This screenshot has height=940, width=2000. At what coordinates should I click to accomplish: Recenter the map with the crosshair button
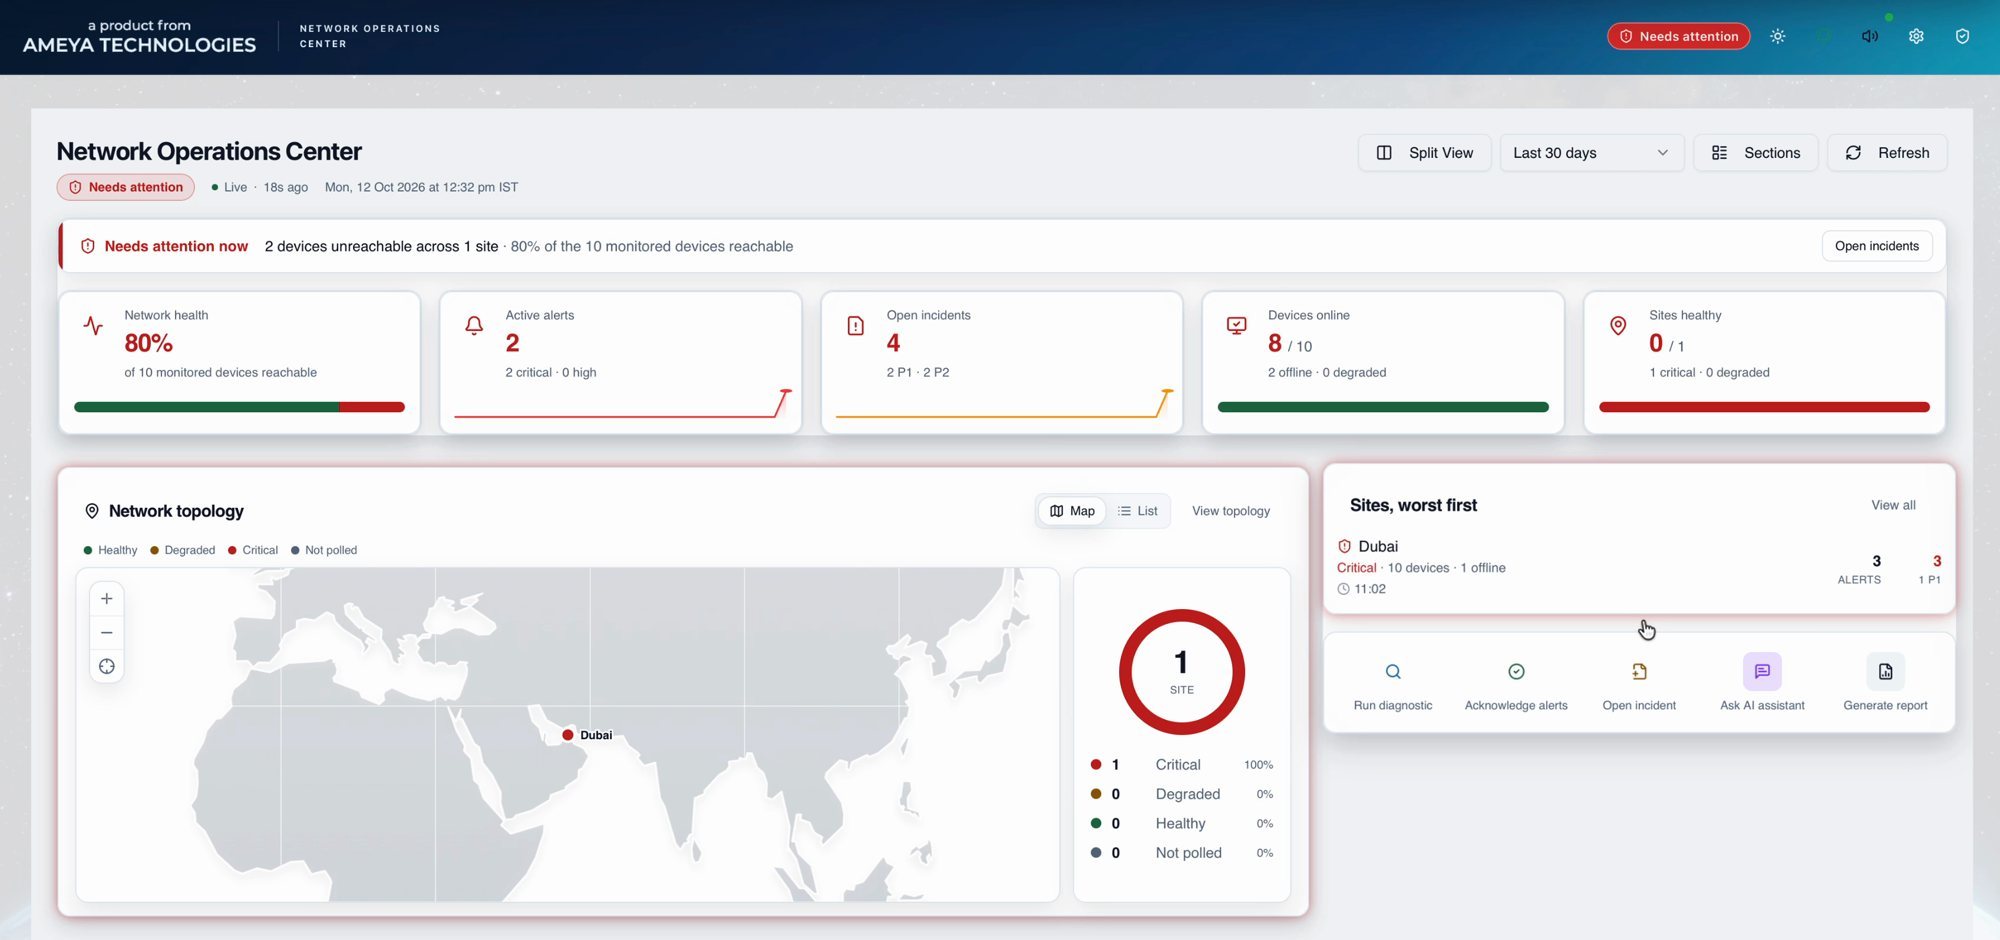point(107,667)
